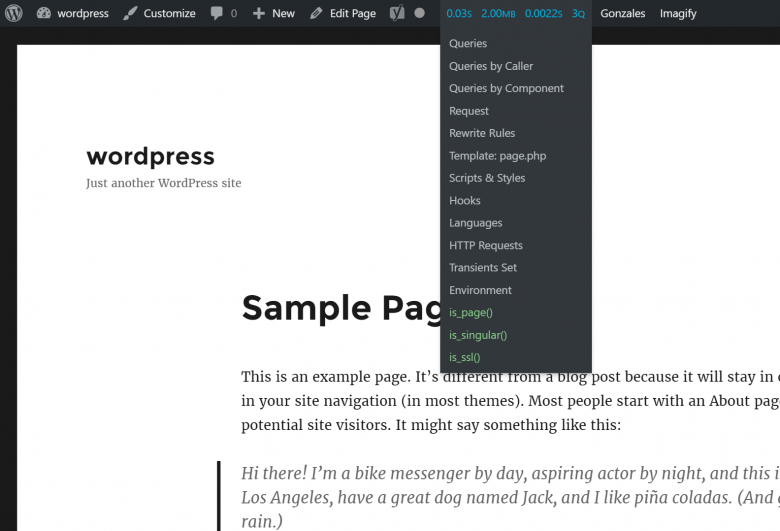Open the comments bubble icon
The width and height of the screenshot is (780, 531).
pyautogui.click(x=217, y=14)
